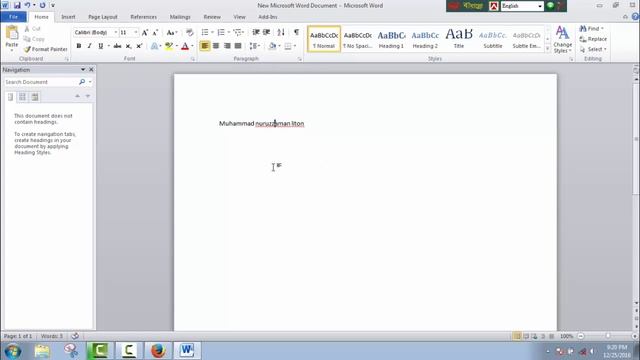Switch to the Mailings tab

180,17
